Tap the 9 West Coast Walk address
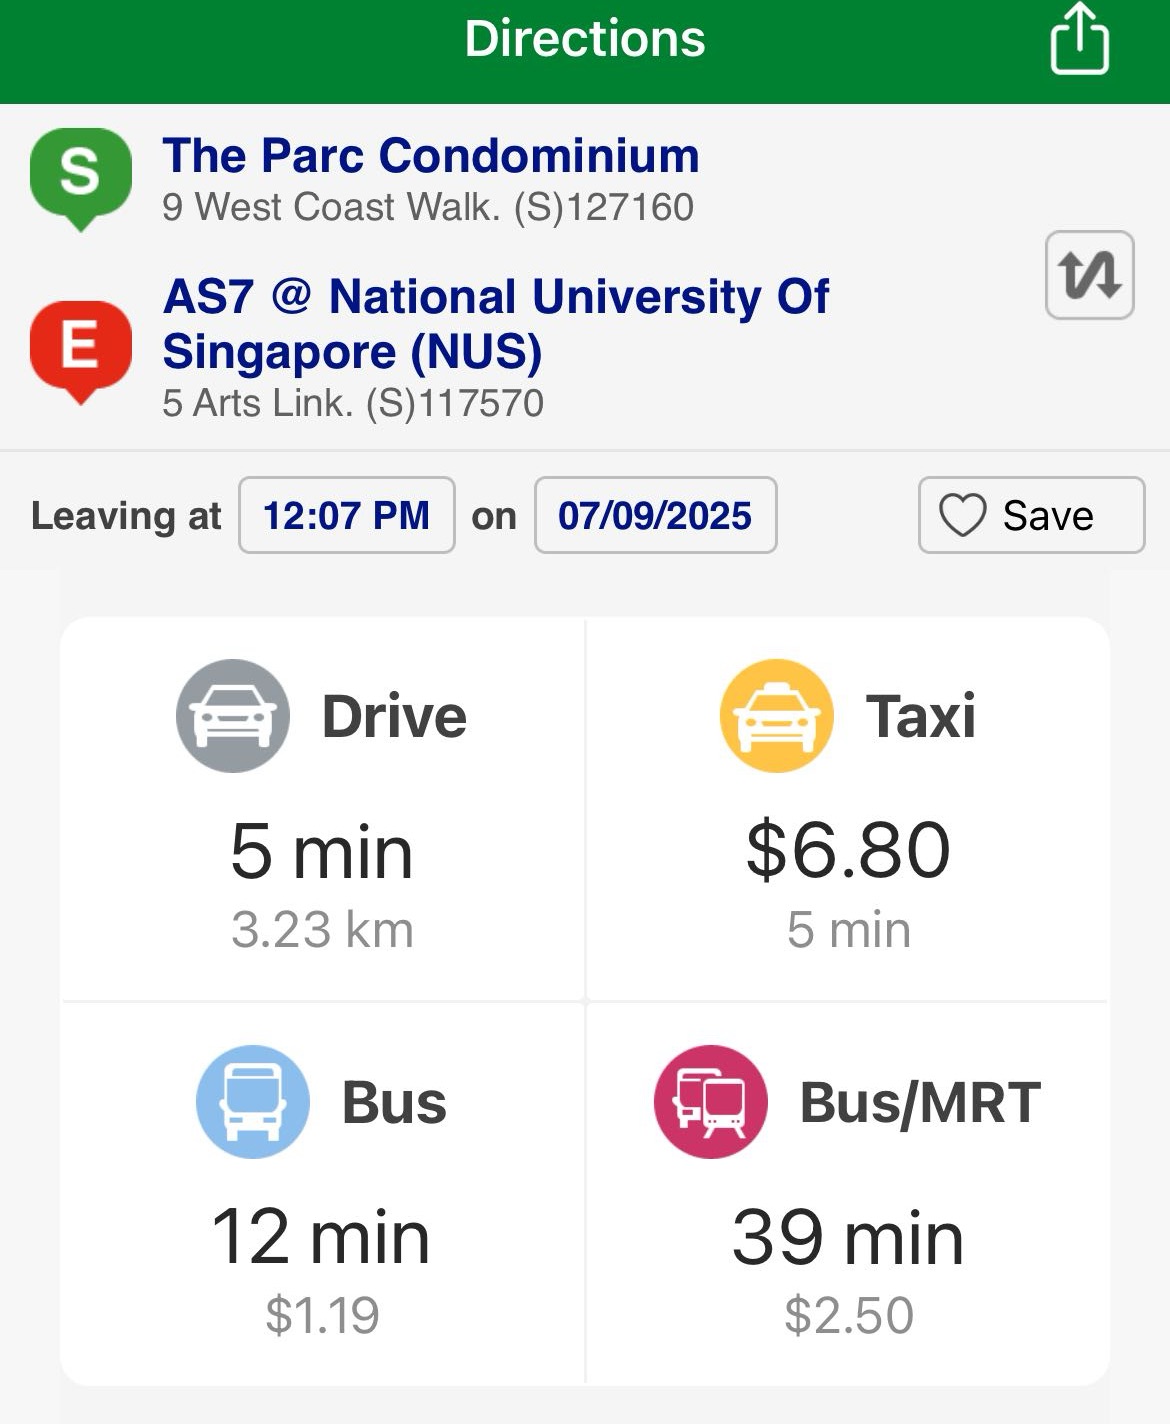The width and height of the screenshot is (1170, 1424). point(428,208)
